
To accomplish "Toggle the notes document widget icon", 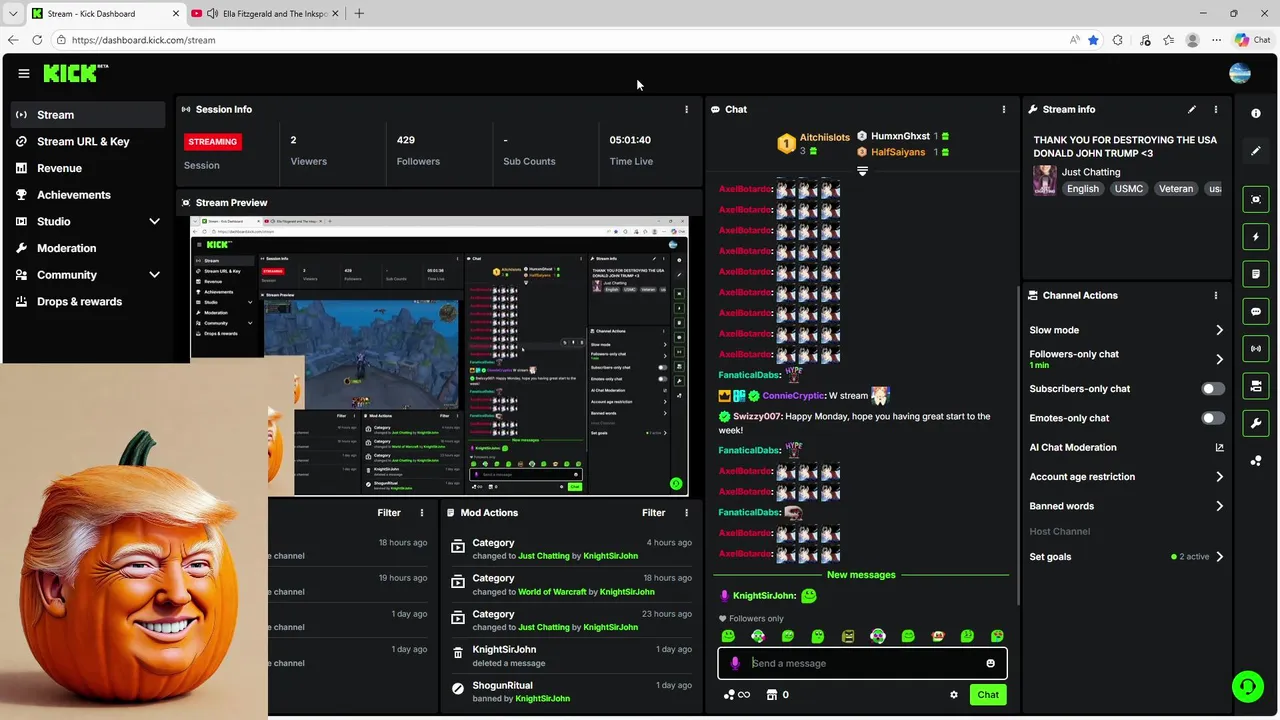I will point(1256,274).
